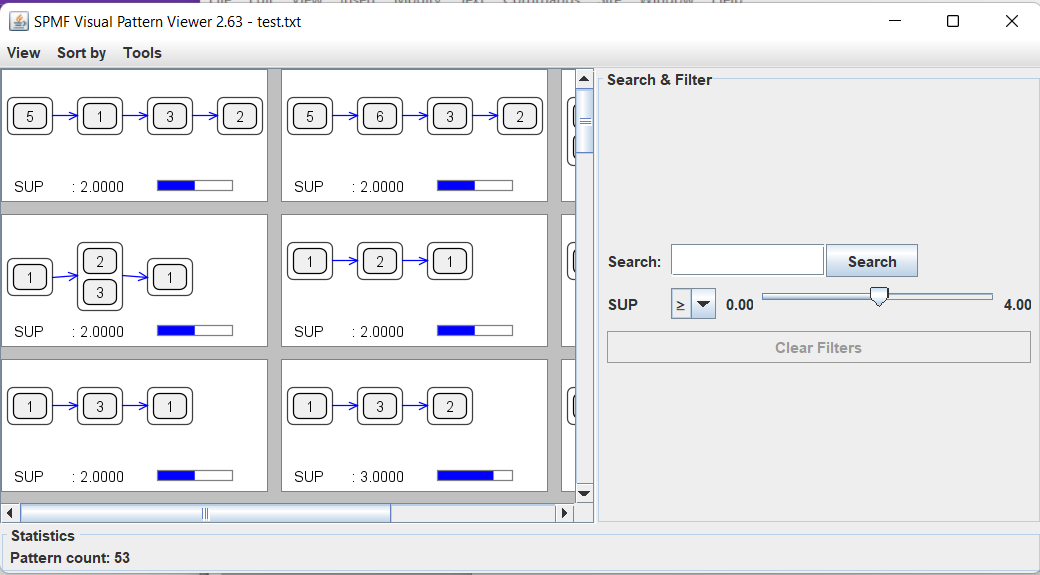Expand the SUP comparison operator dropdown
The height and width of the screenshot is (575, 1040).
[693, 305]
